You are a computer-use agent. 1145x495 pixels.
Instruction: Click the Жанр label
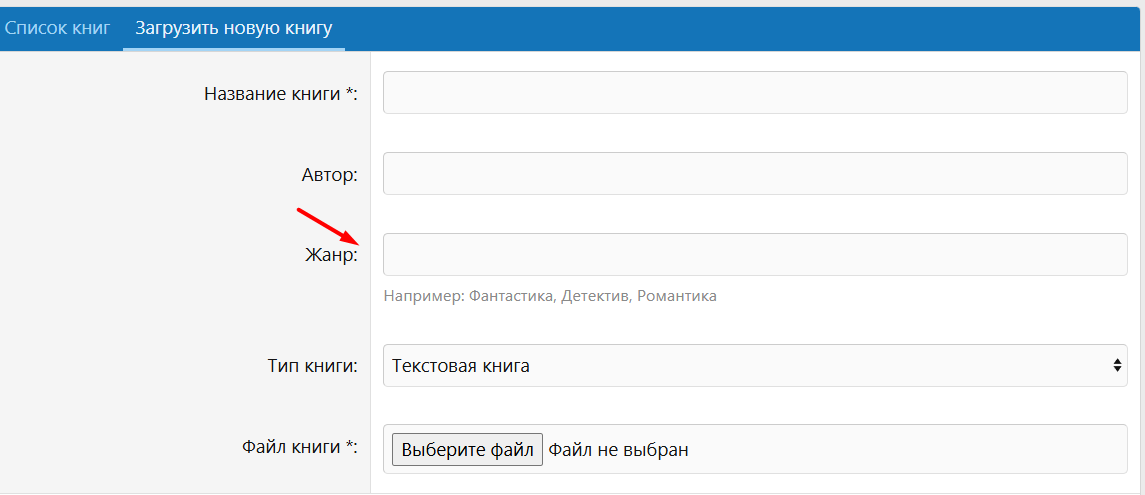coord(331,256)
